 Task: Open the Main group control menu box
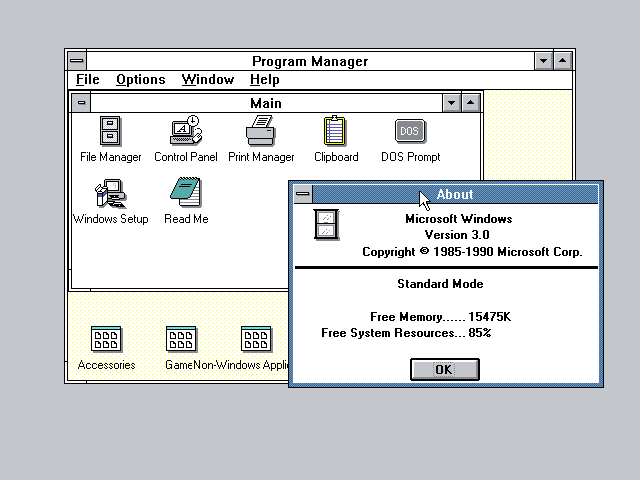[x=81, y=103]
